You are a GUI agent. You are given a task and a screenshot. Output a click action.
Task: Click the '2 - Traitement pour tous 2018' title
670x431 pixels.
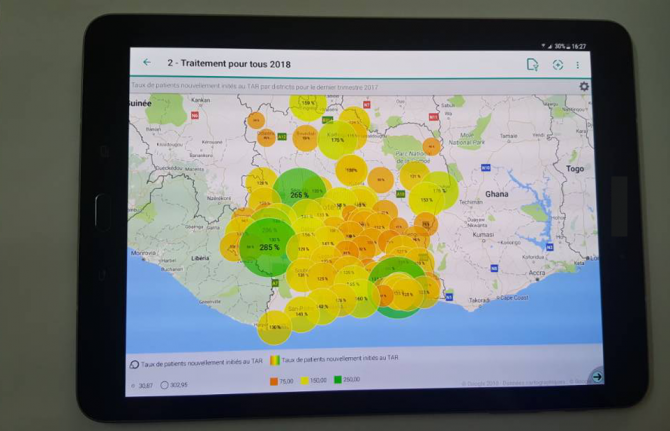[x=221, y=63]
